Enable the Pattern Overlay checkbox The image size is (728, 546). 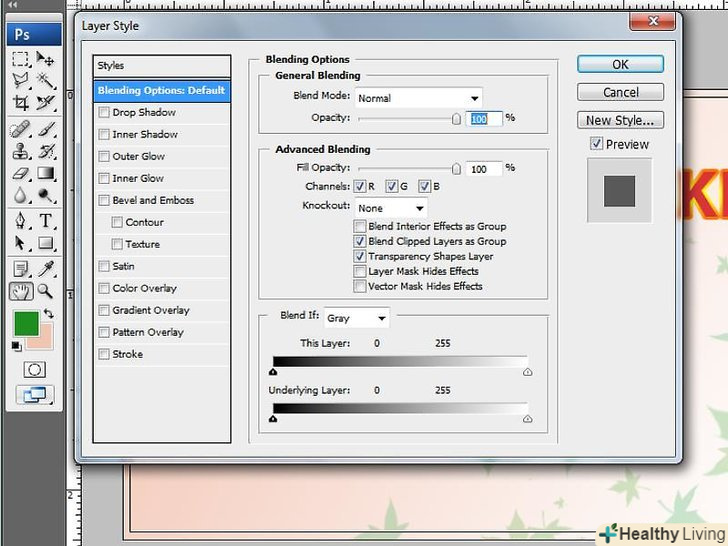pos(104,332)
